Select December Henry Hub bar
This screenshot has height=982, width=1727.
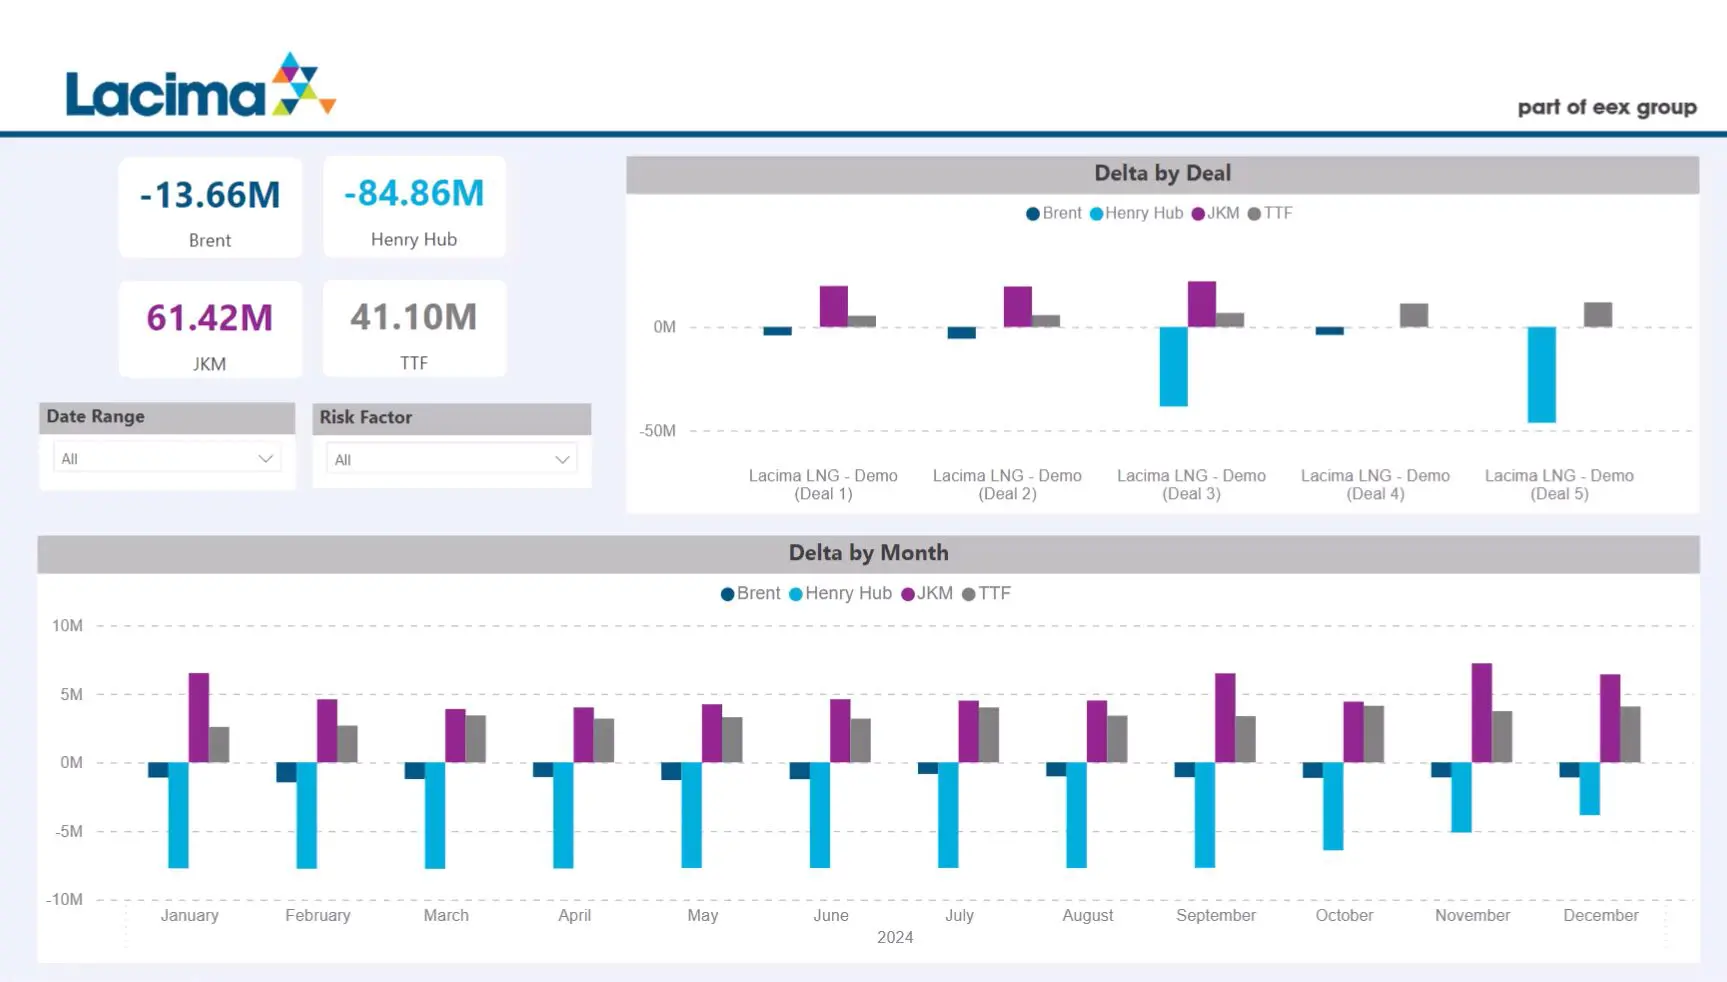tap(1589, 788)
